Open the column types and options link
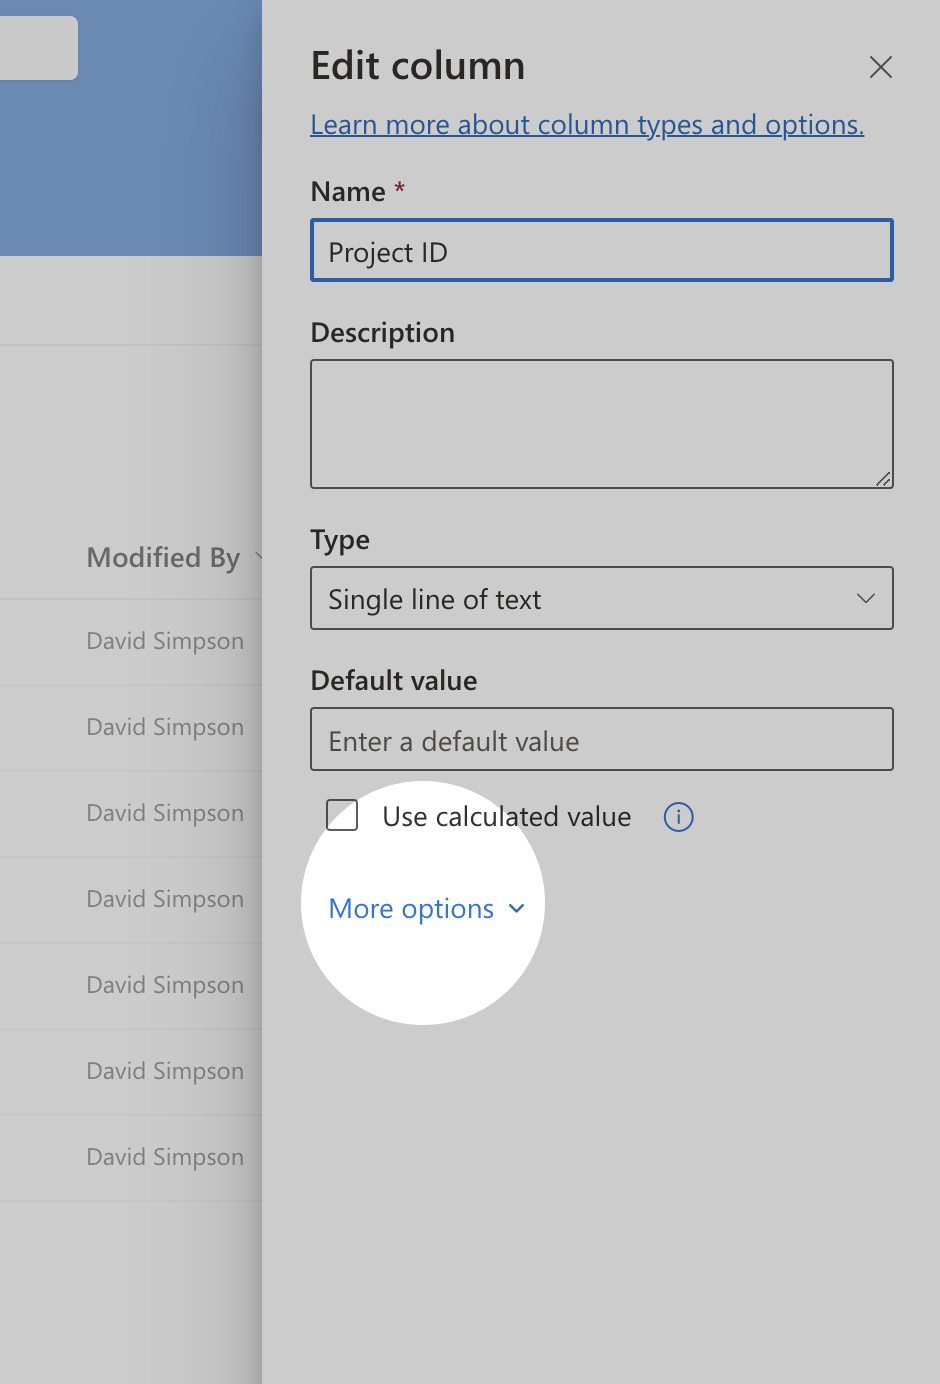This screenshot has width=940, height=1384. [587, 125]
